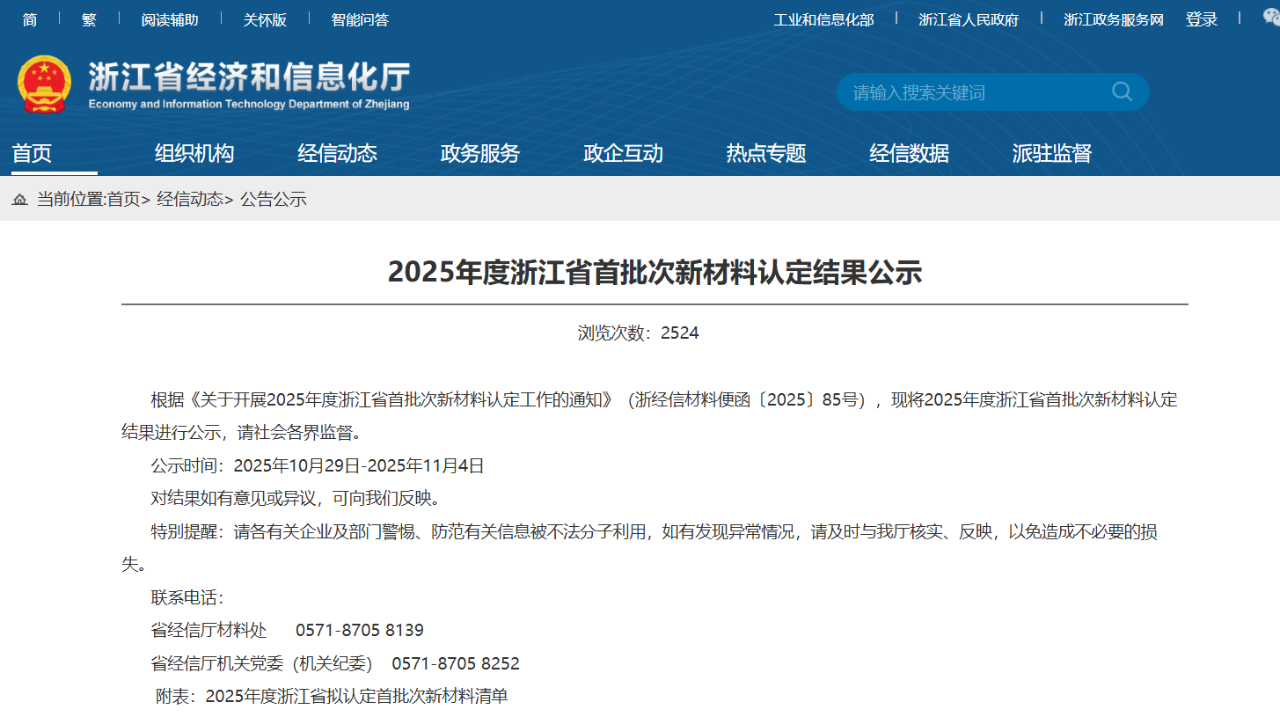Visit 浙江省人民政府 link
This screenshot has height=713, width=1280.
[968, 20]
